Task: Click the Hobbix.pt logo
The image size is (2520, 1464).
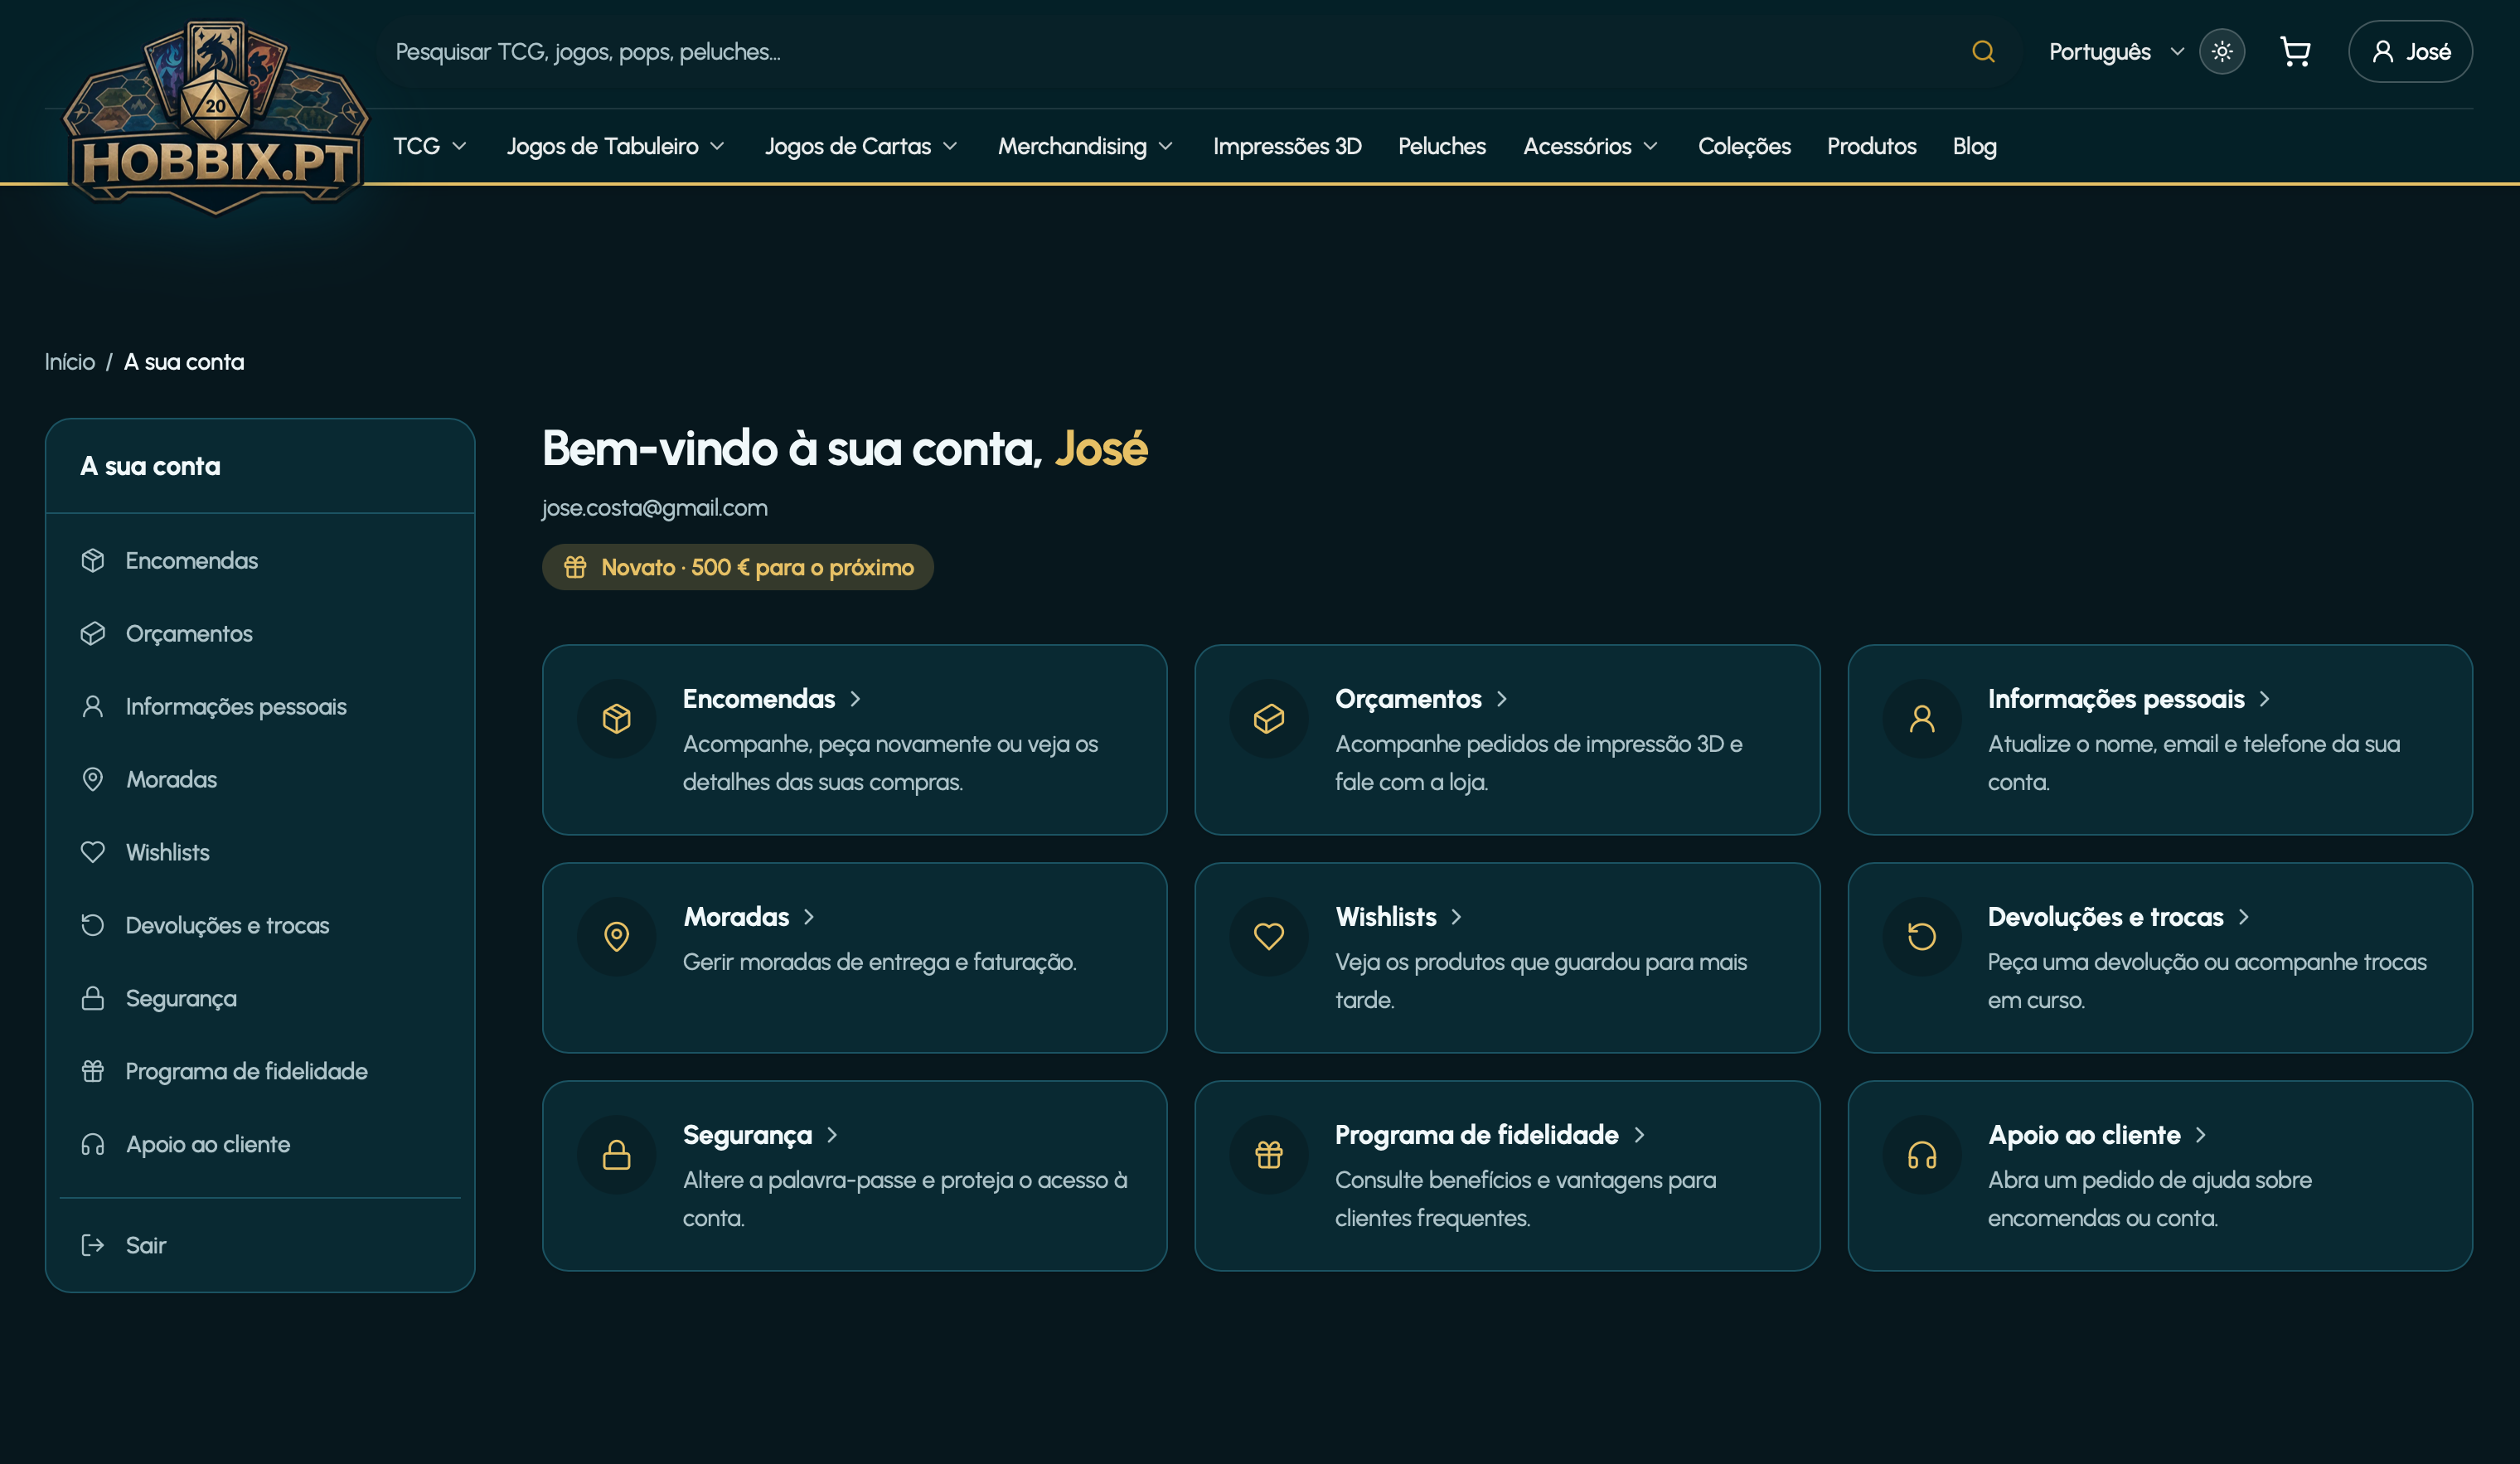Action: tap(215, 118)
